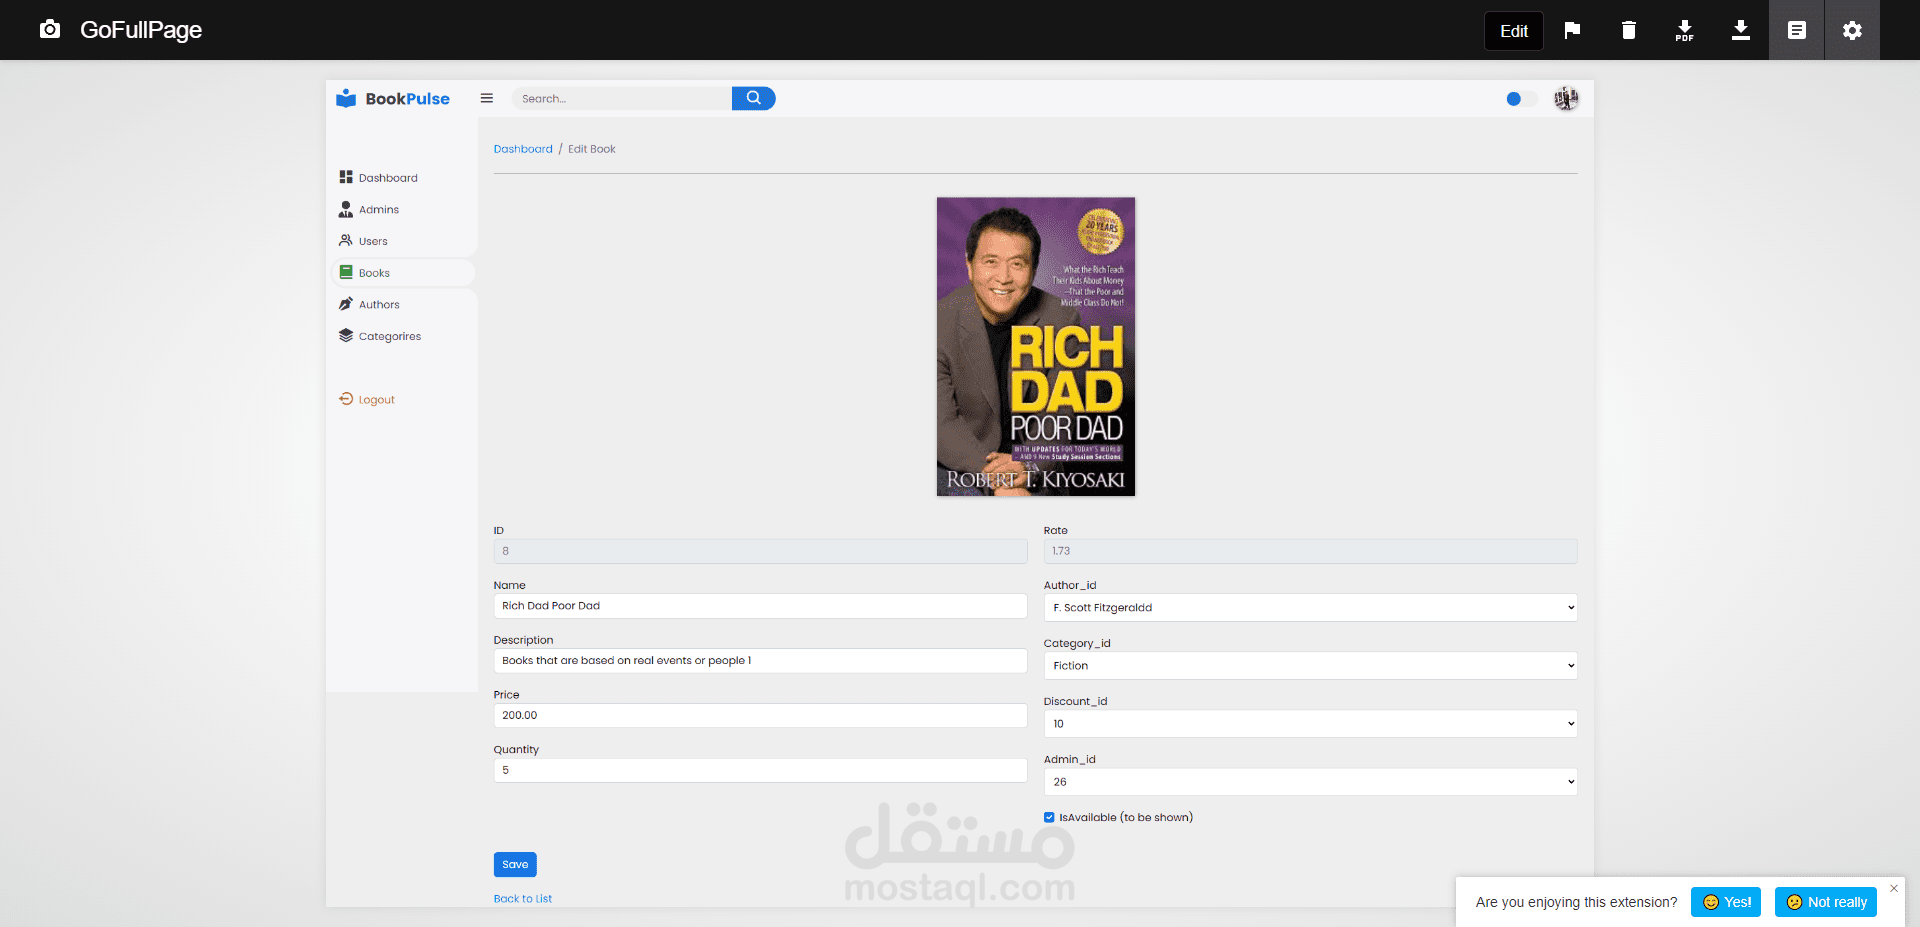Screen dimensions: 1920x927
Task: Select Books in the sidebar
Action: pyautogui.click(x=374, y=273)
